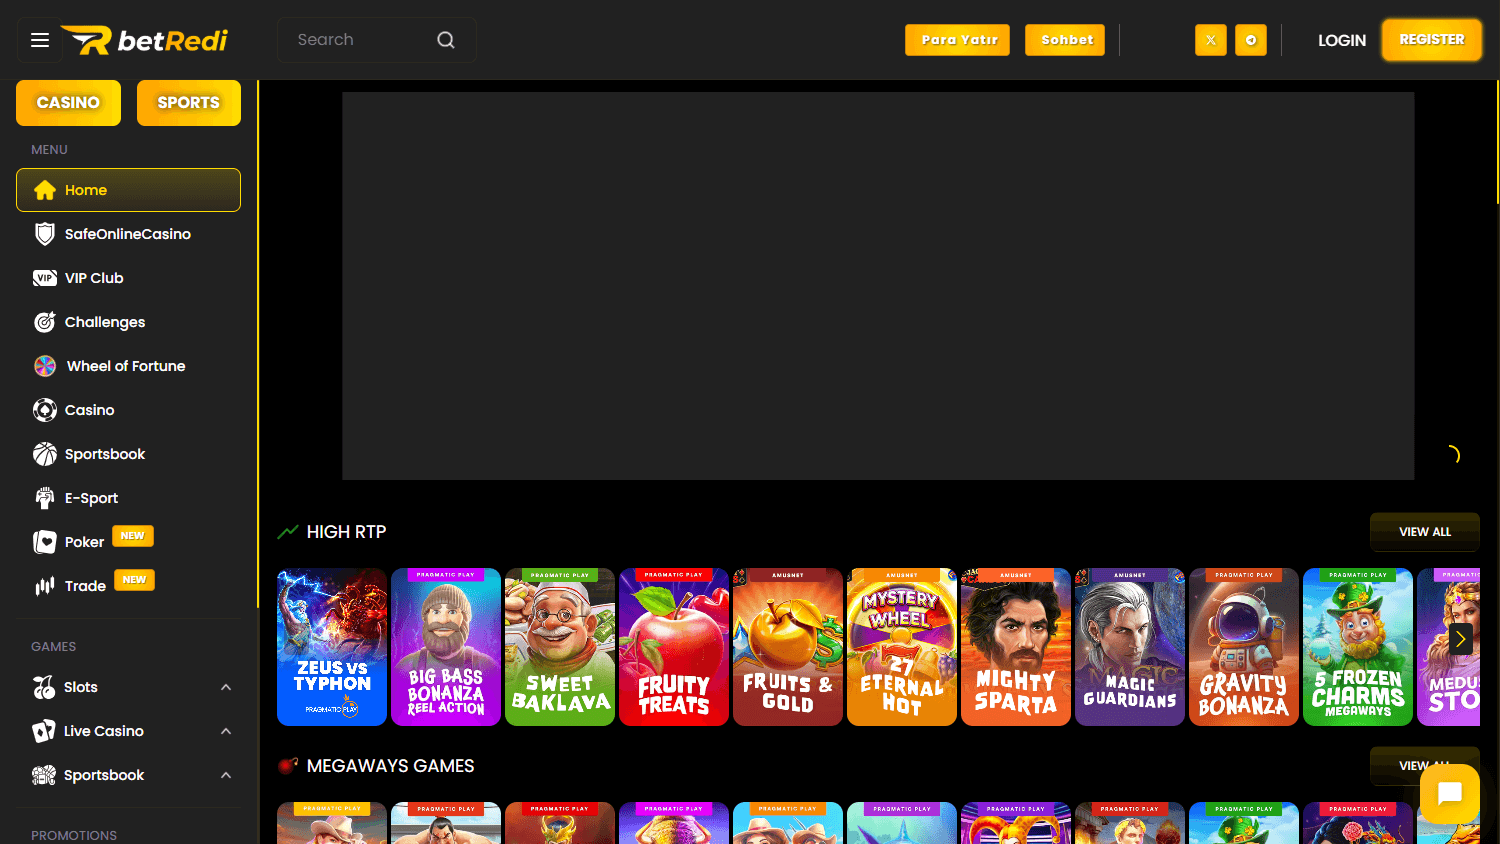Click the REGISTER button
The width and height of the screenshot is (1500, 844).
pyautogui.click(x=1431, y=39)
